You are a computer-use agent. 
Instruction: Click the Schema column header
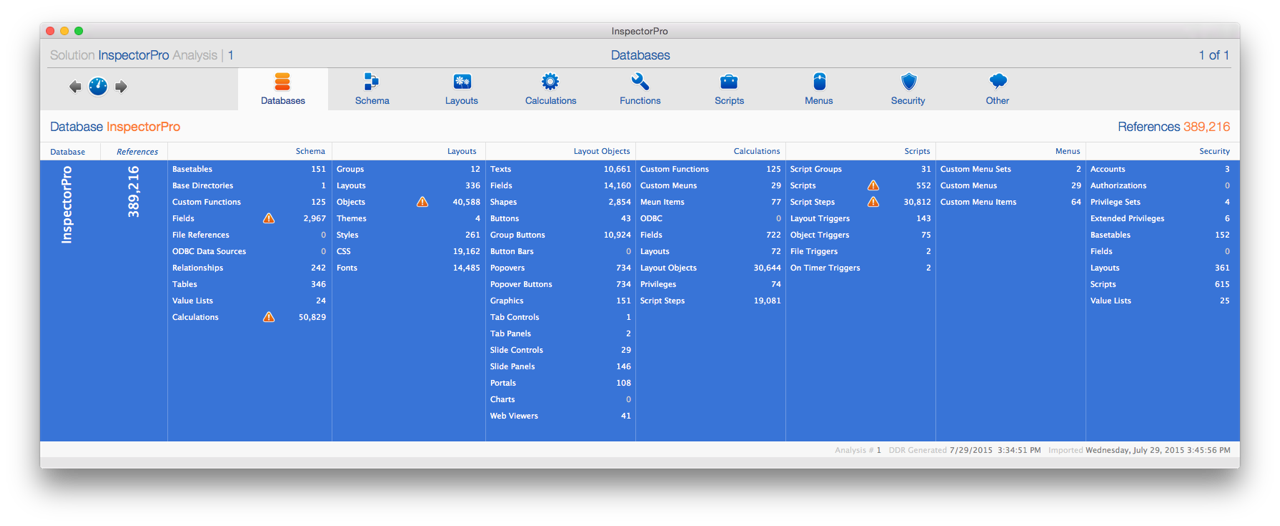point(310,151)
